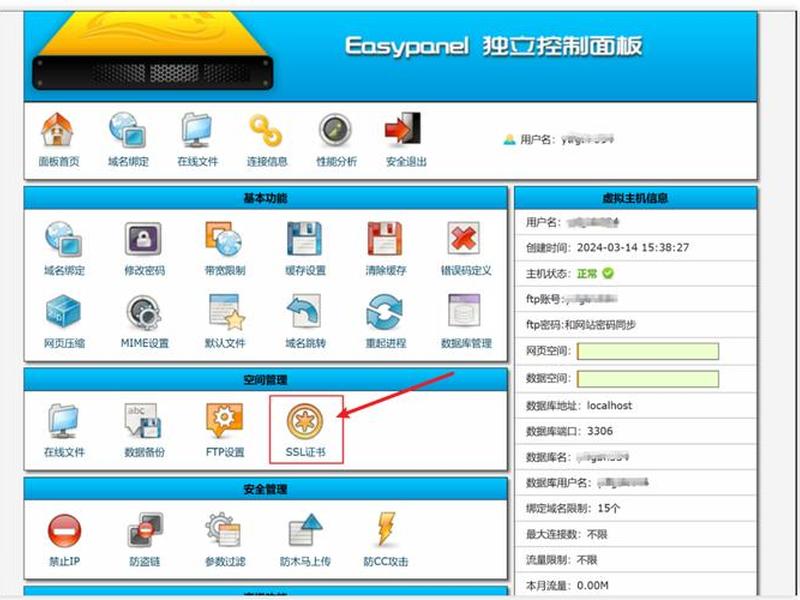
Task: Click the 虚拟主机信息 panel header
Action: pyautogui.click(x=636, y=198)
